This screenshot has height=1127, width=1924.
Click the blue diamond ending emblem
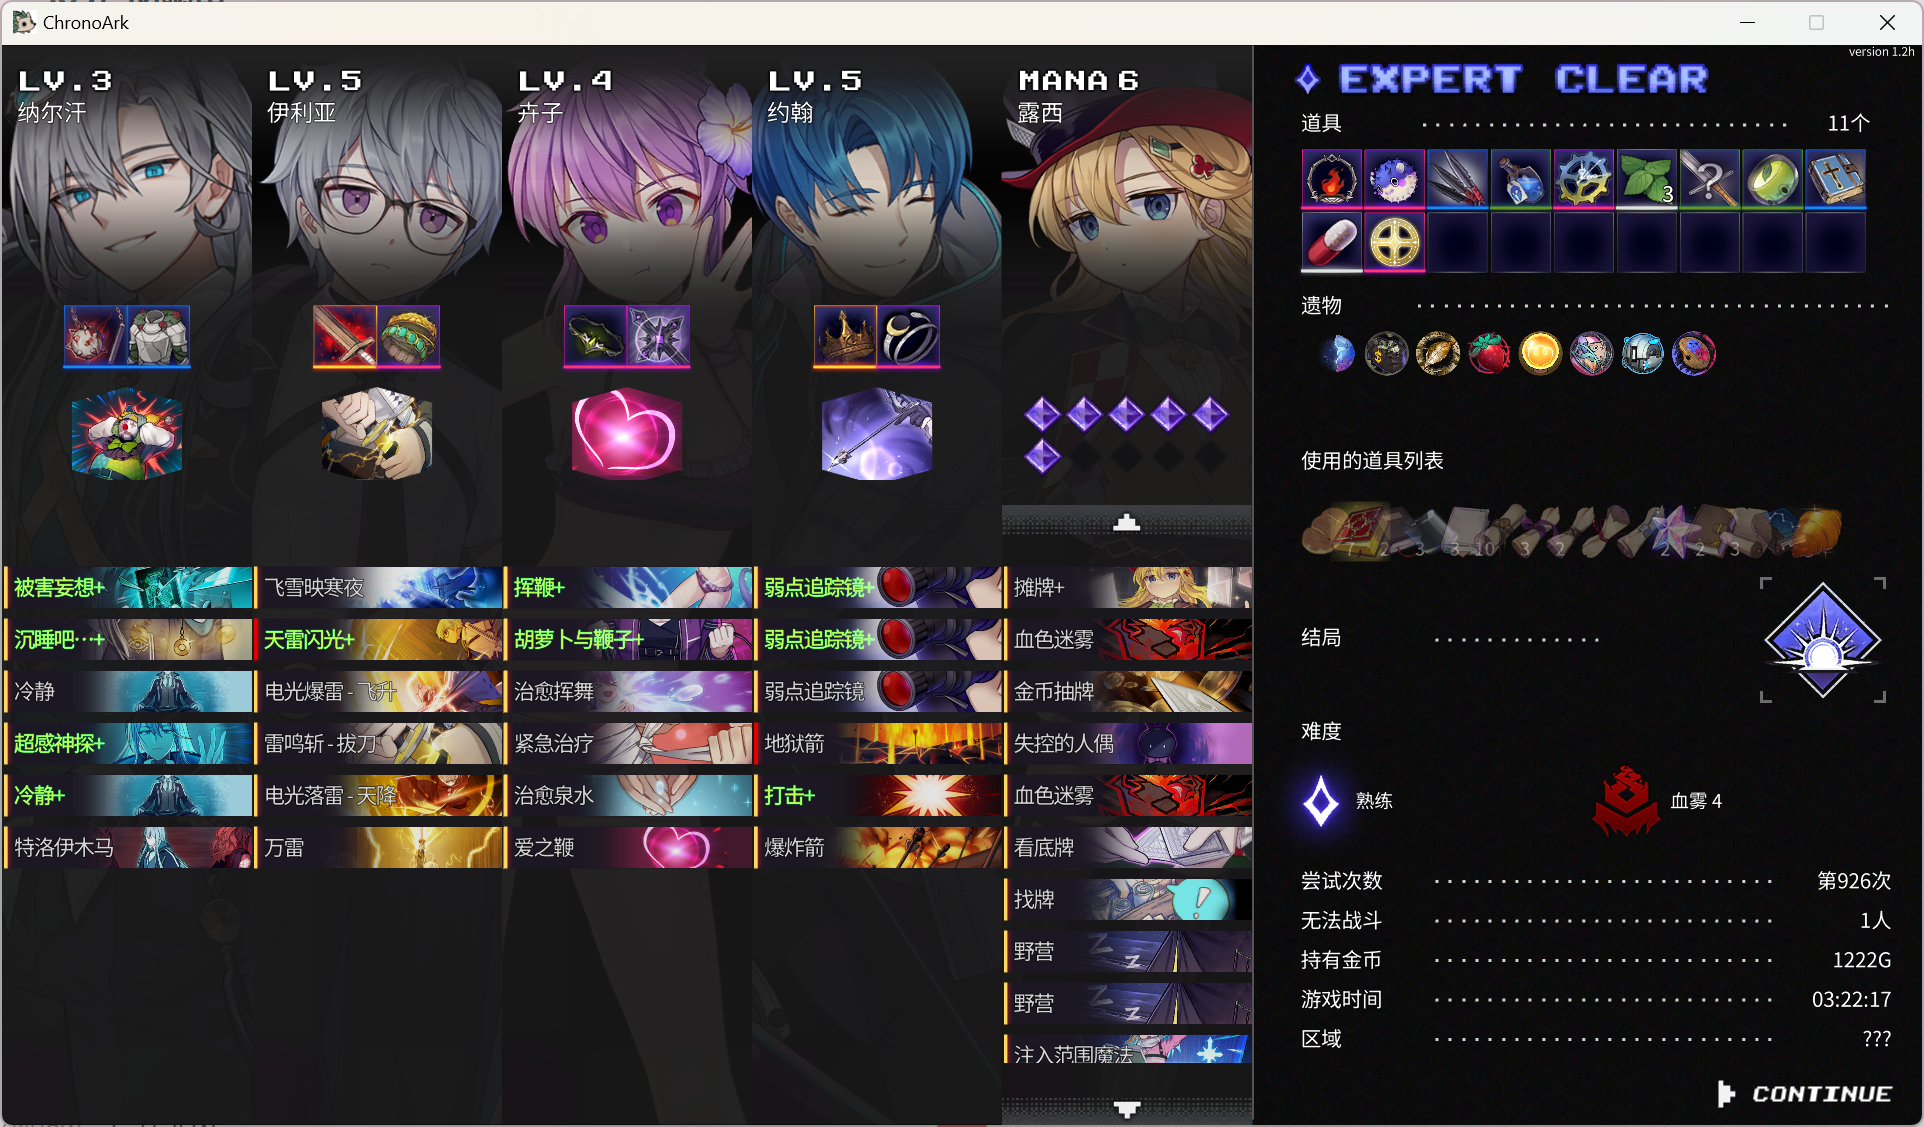pos(1822,640)
